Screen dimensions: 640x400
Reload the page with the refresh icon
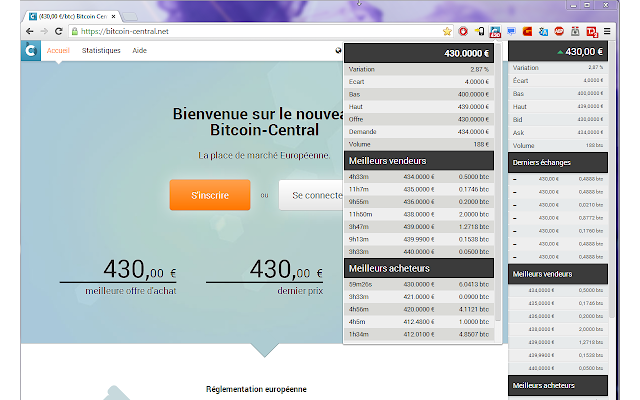[59, 31]
